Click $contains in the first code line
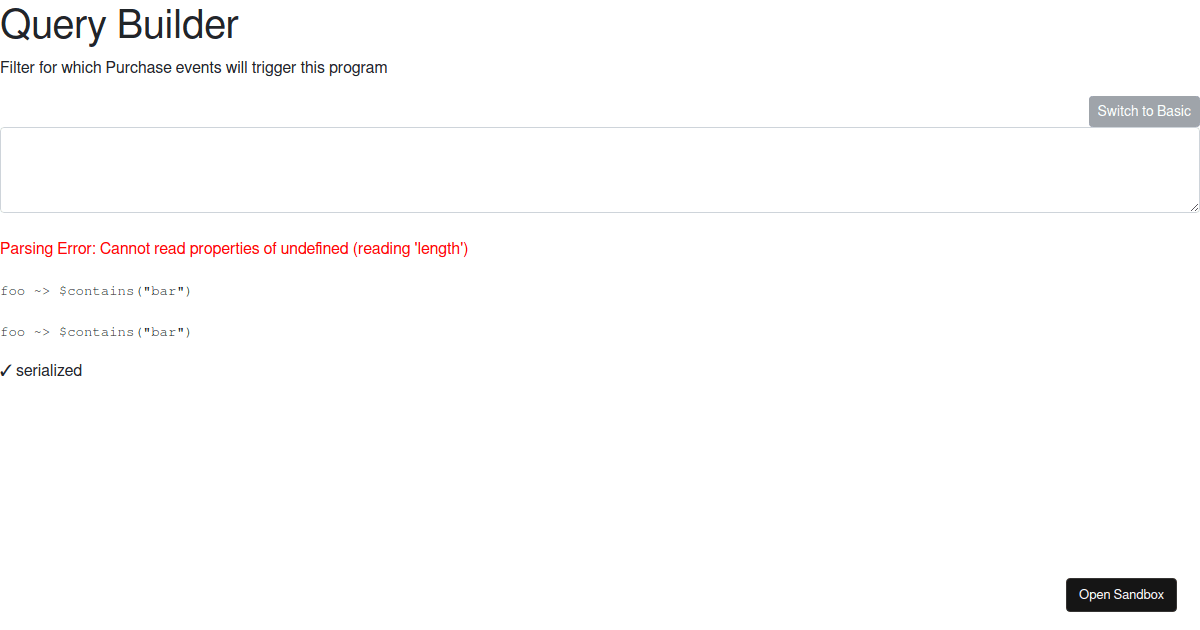 pyautogui.click(x=97, y=291)
